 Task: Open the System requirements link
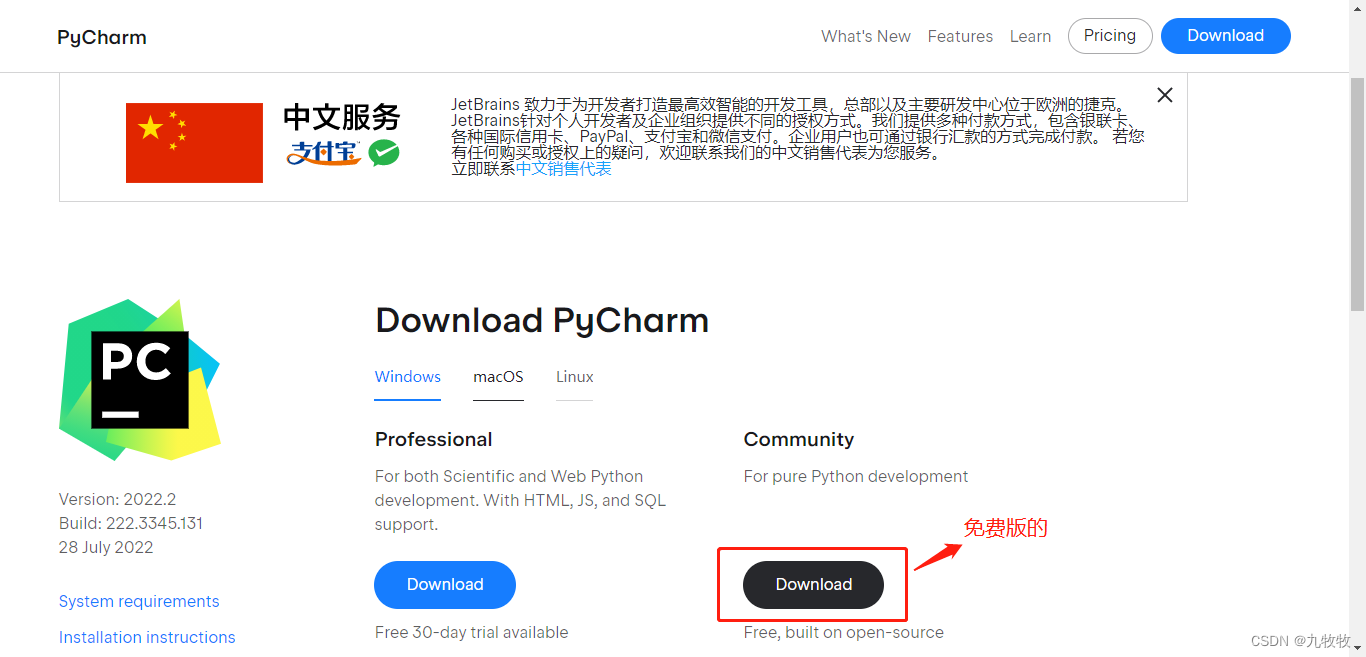(x=139, y=601)
